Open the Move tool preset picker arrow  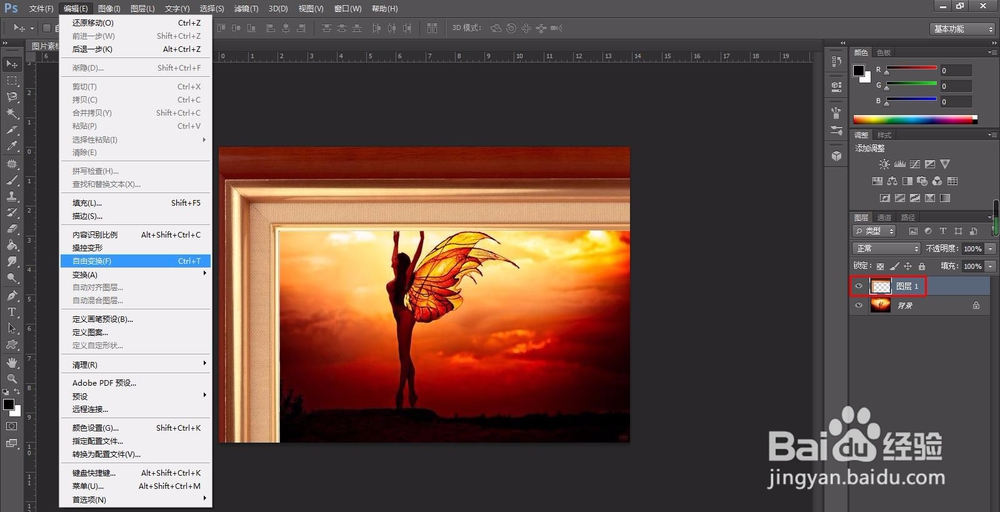32,28
